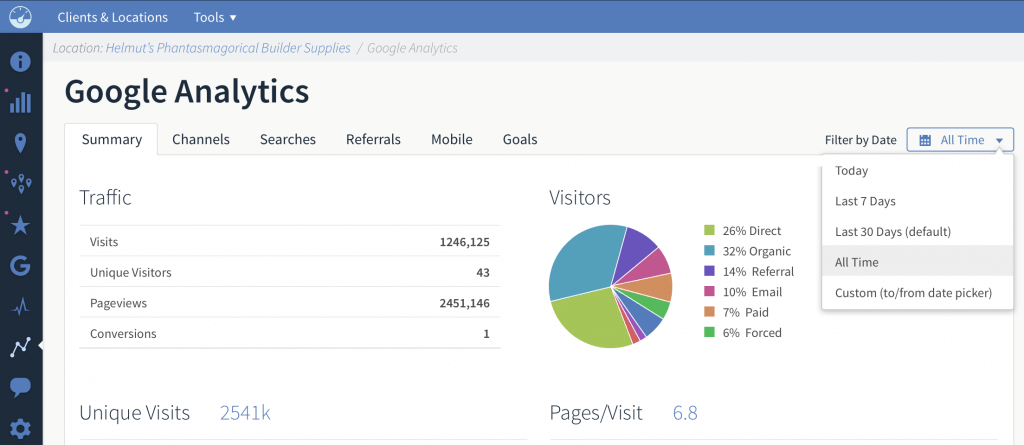Image resolution: width=1024 pixels, height=445 pixels.
Task: Click the green Direct legend swatch
Action: (x=709, y=231)
